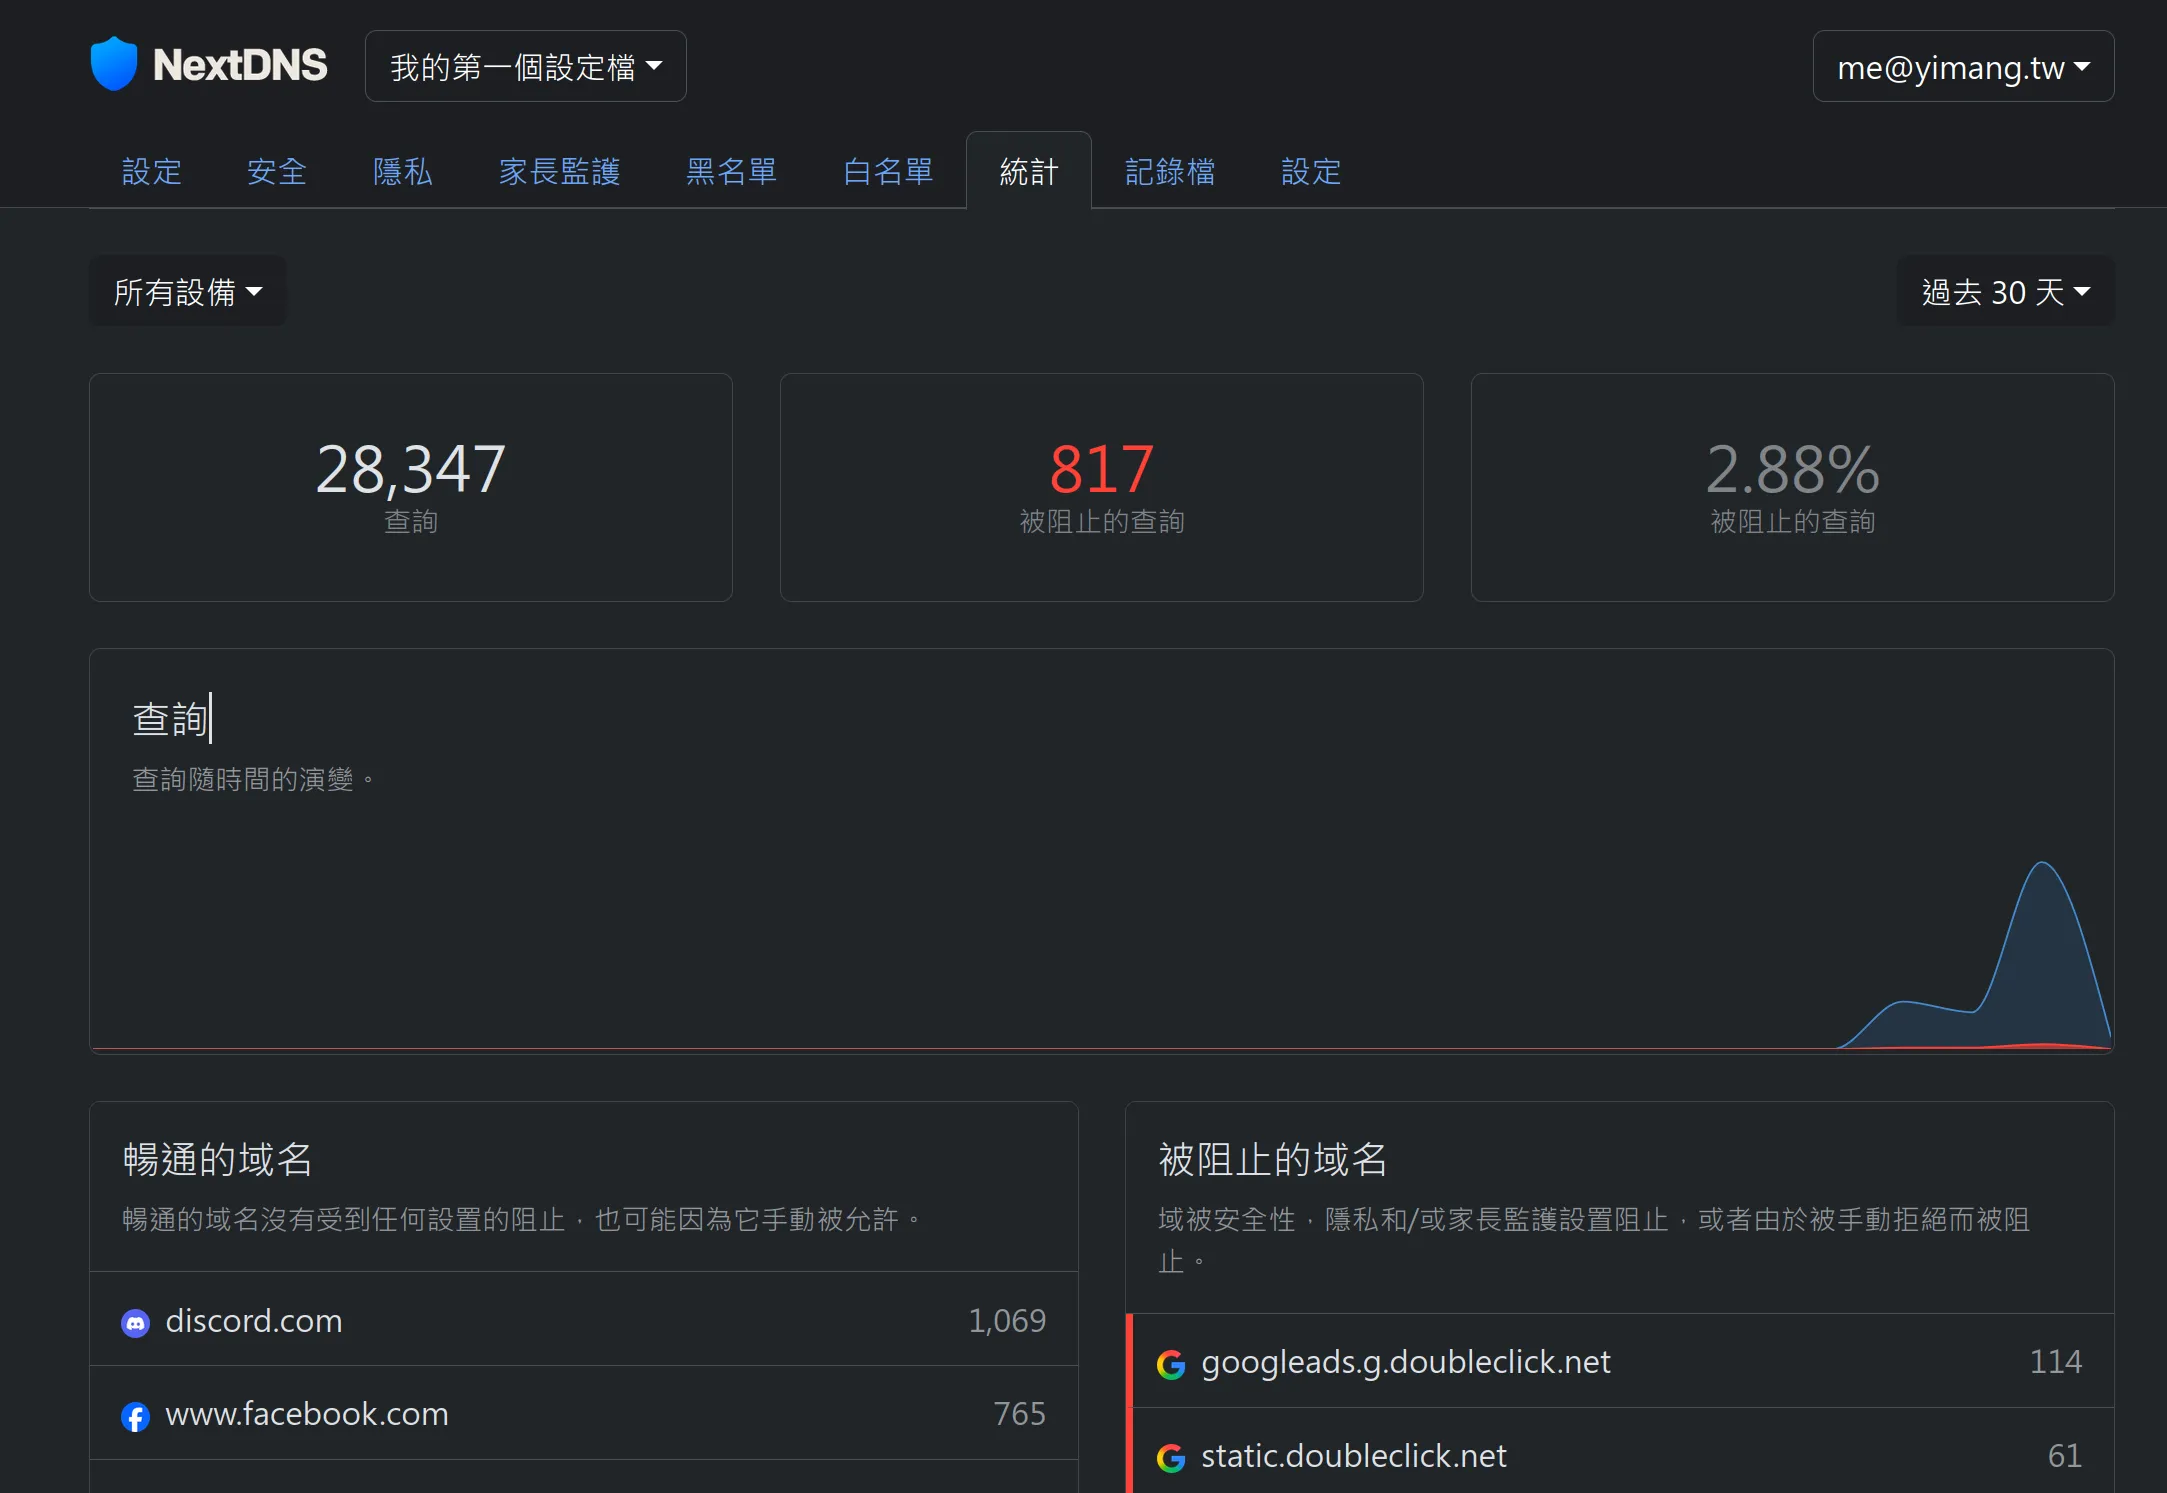This screenshot has width=2167, height=1493.
Task: Open the 家長監護 tab
Action: 559,172
